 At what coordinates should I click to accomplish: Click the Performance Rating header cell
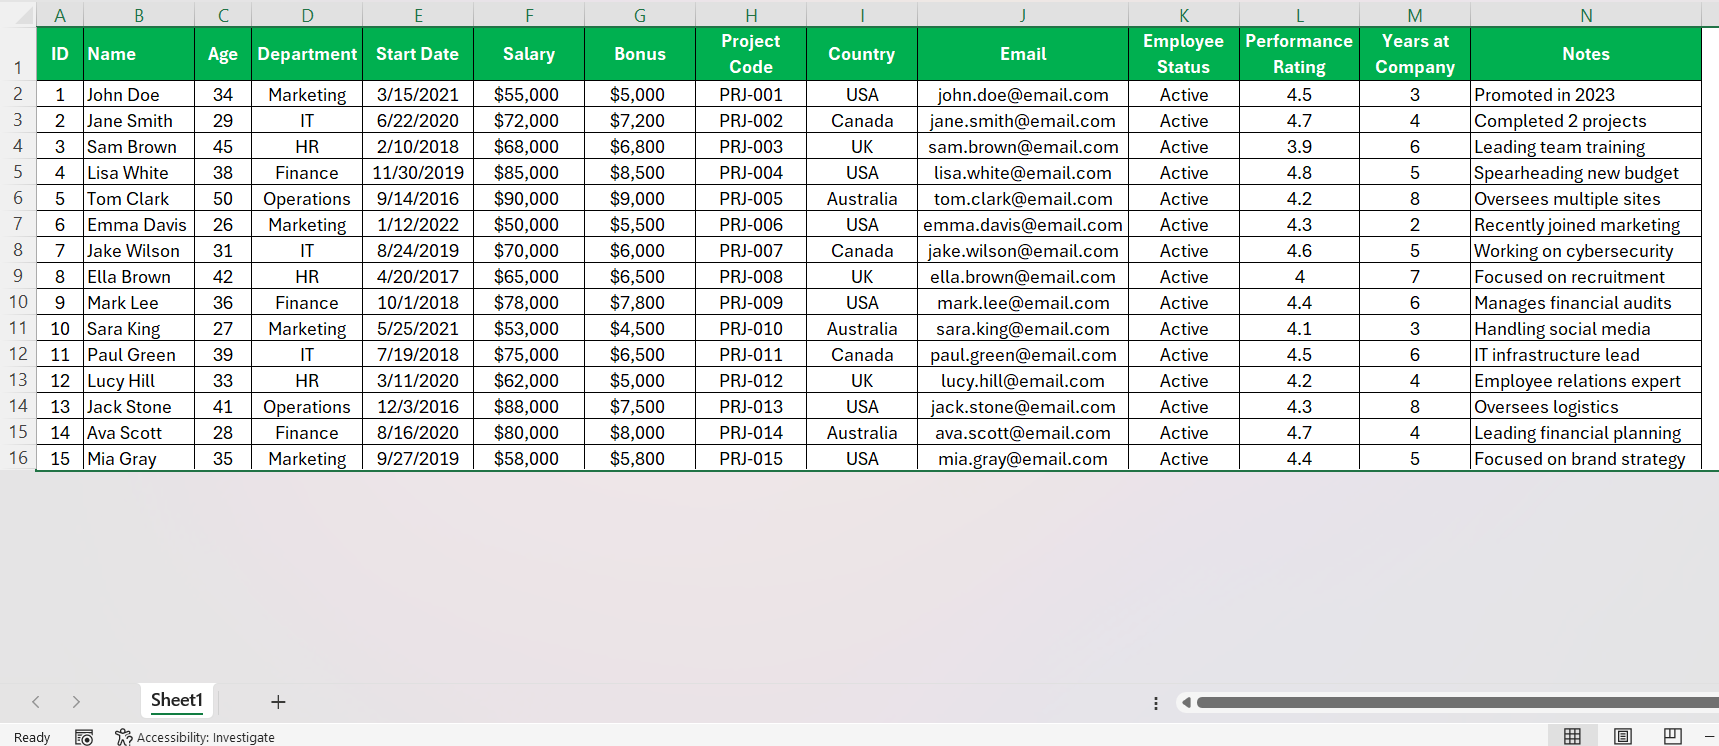click(x=1299, y=54)
